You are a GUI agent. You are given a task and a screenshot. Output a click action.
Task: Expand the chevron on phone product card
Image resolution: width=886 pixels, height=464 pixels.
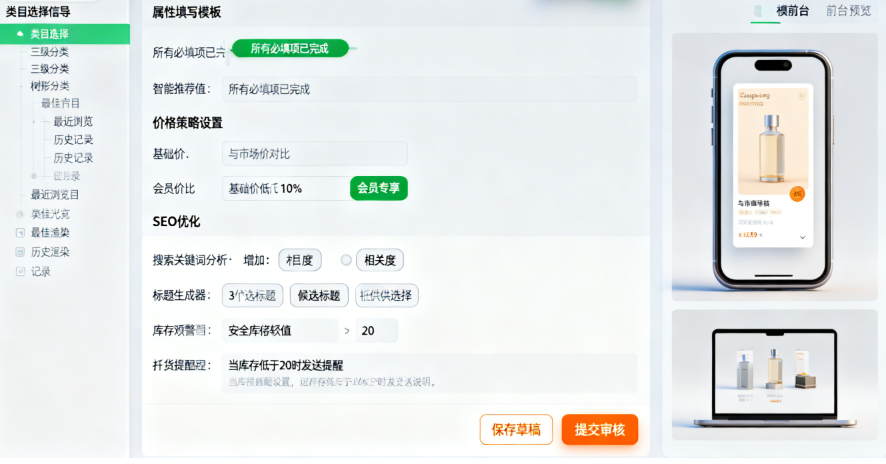click(801, 237)
